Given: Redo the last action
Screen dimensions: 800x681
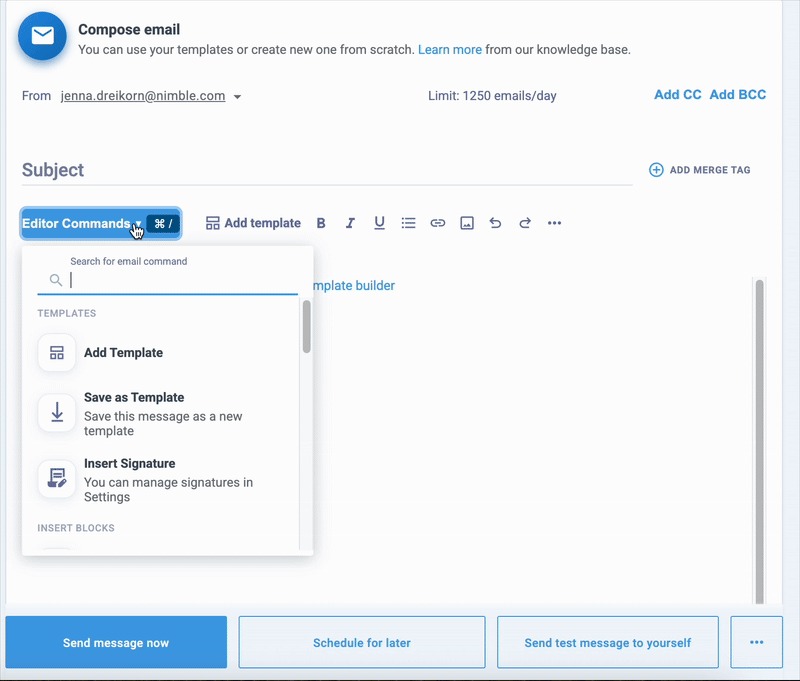Looking at the screenshot, I should tap(525, 223).
